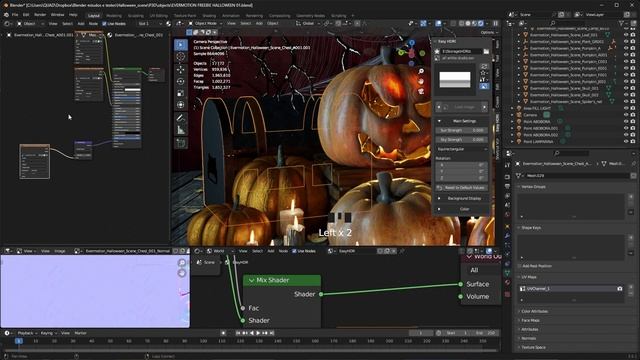Enable Add Rest Position checkbox

[x=520, y=266]
